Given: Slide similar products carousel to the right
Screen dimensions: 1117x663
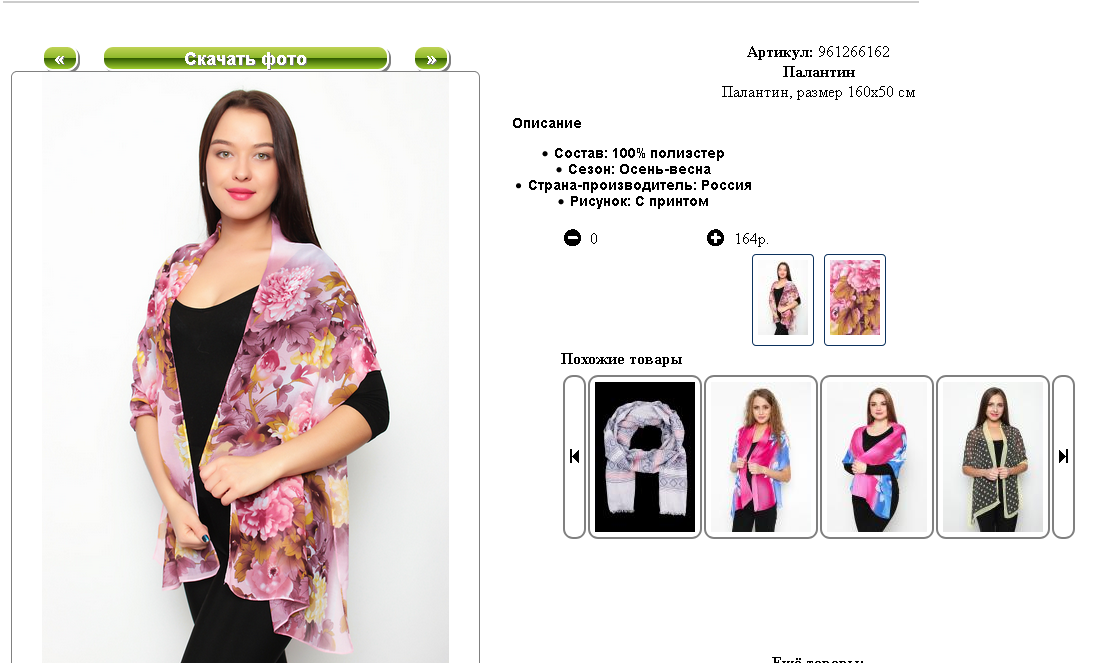Looking at the screenshot, I should point(1063,456).
